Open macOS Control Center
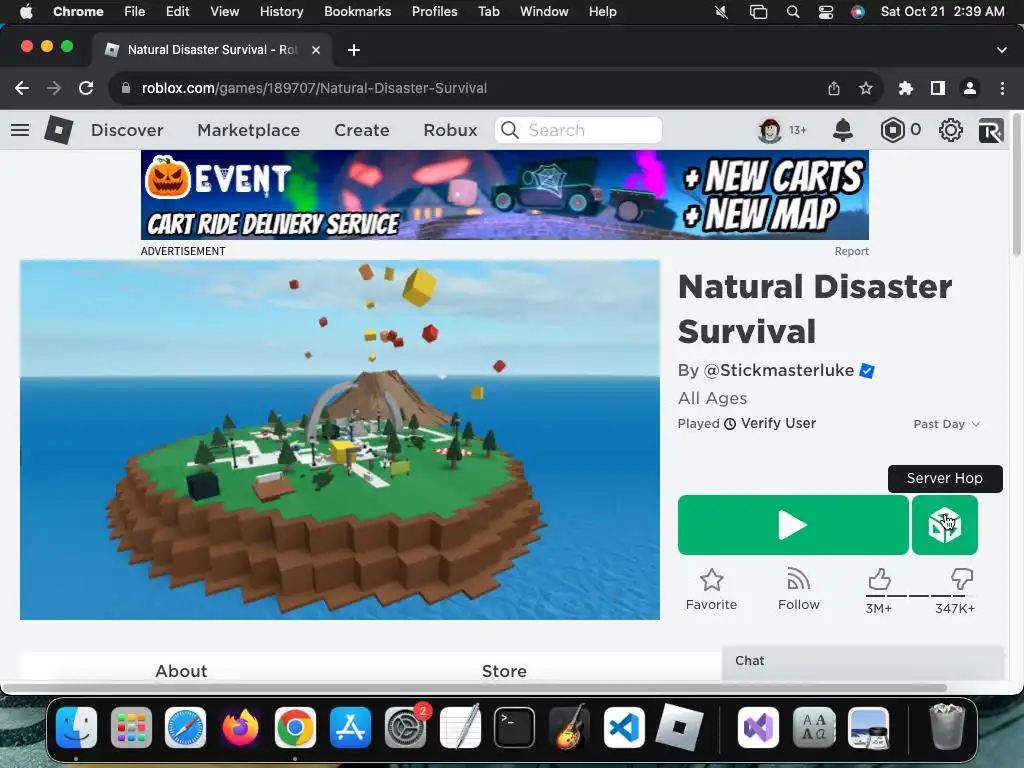 coord(825,12)
